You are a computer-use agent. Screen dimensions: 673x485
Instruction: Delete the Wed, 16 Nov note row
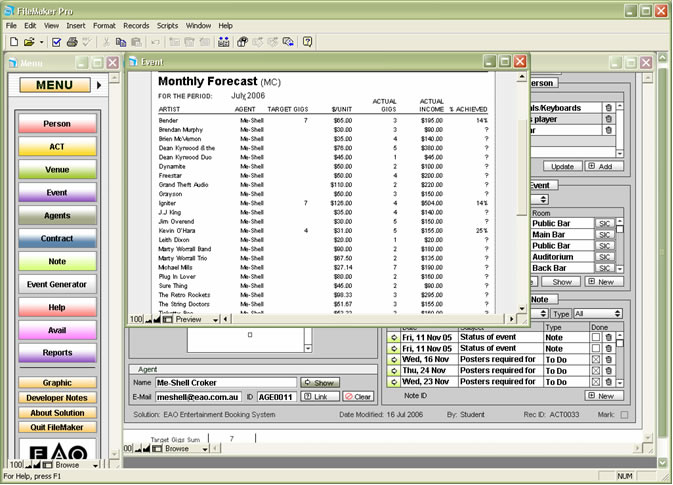tap(608, 360)
